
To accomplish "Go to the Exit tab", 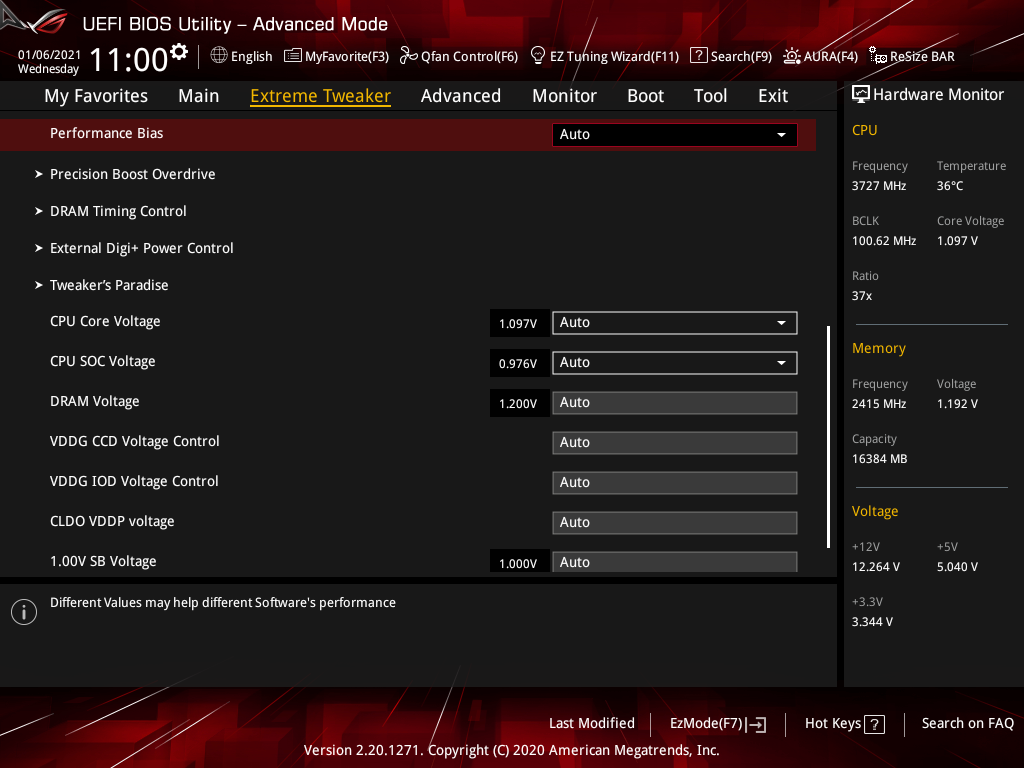I will [773, 96].
